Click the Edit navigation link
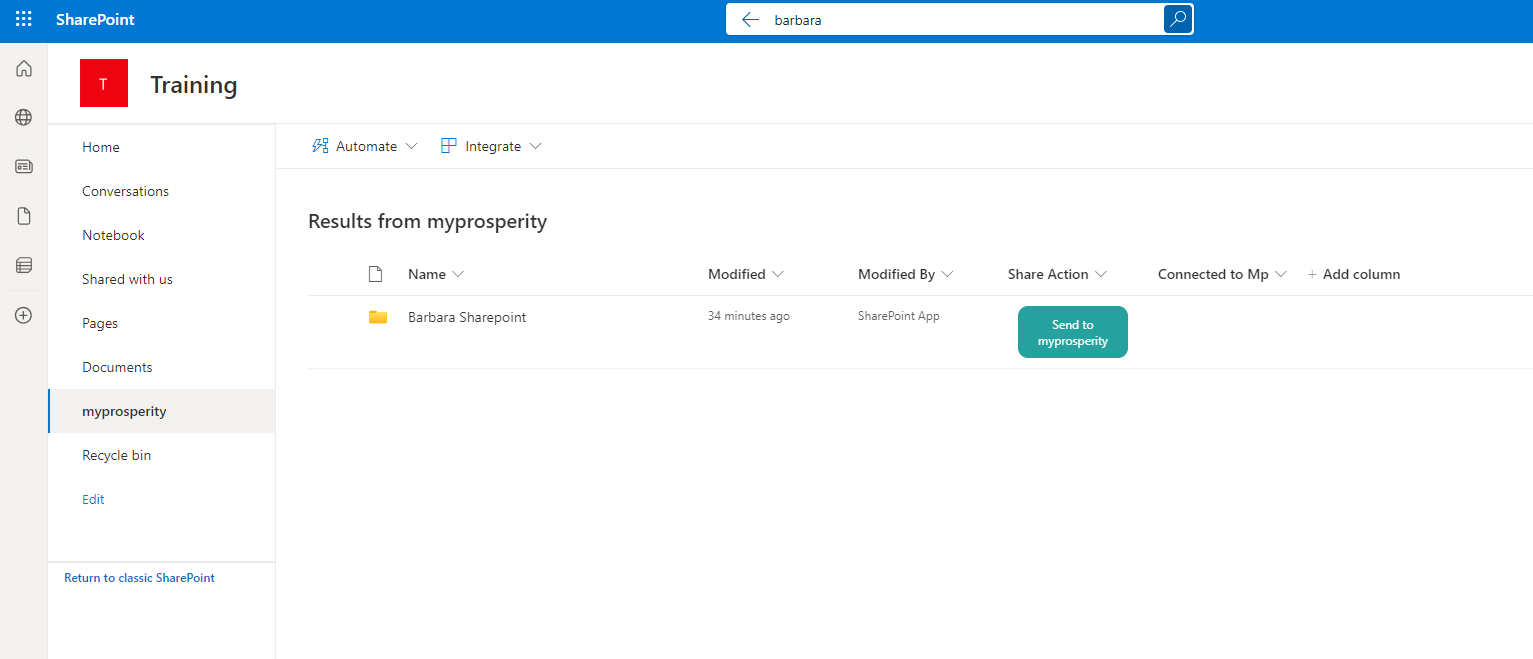The height and width of the screenshot is (659, 1533). [x=93, y=499]
